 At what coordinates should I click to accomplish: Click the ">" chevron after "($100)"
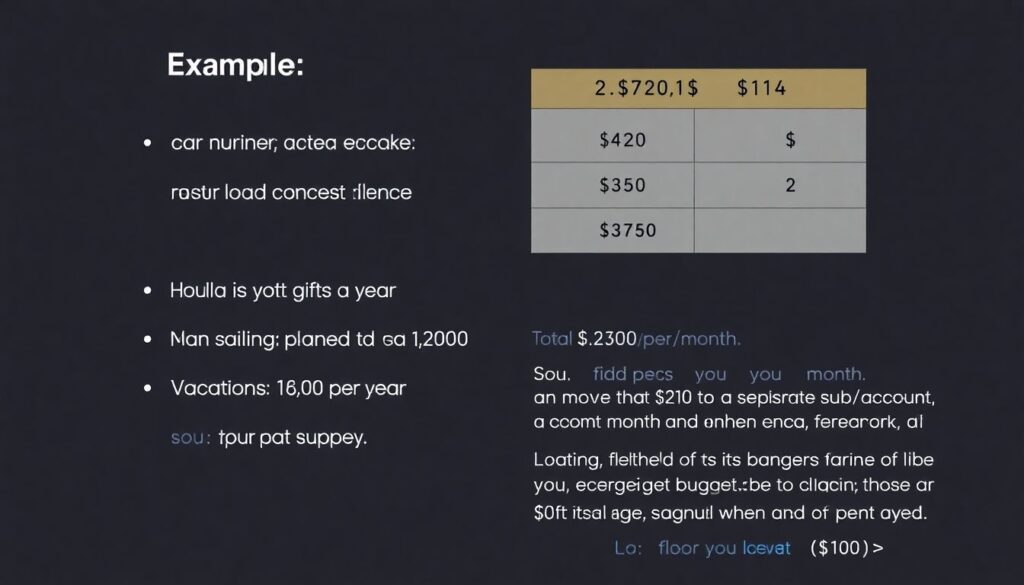[878, 548]
